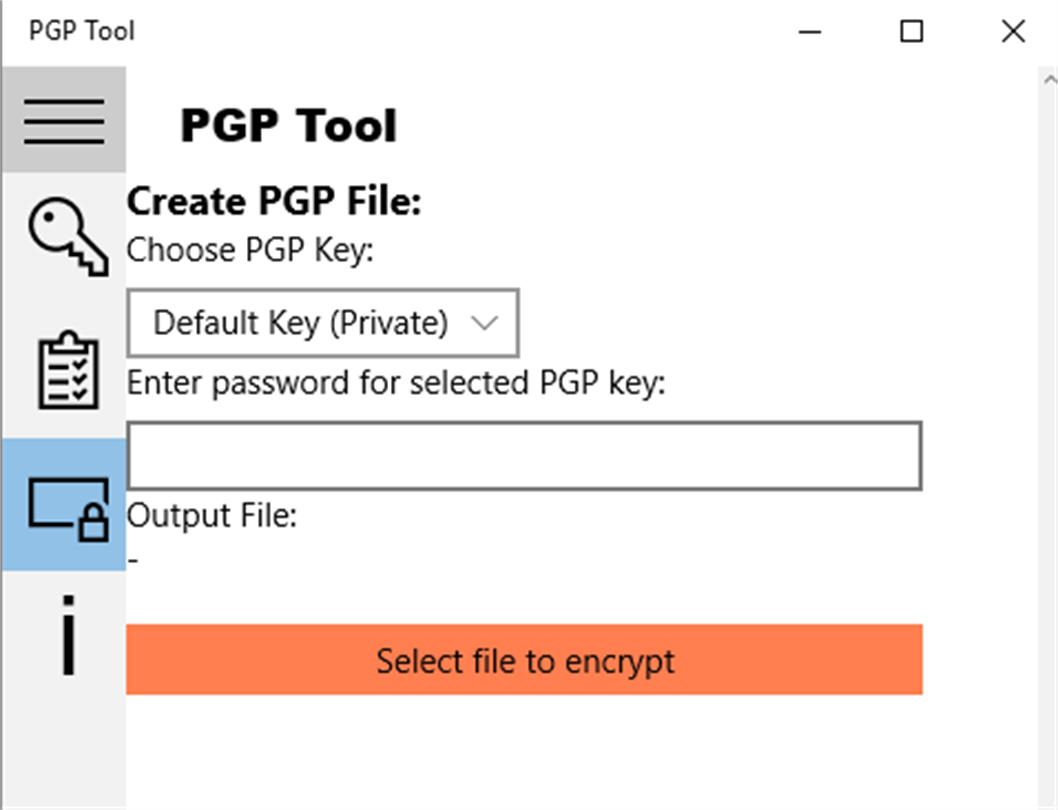Select the file encryption lock icon
Image resolution: width=1058 pixels, height=810 pixels.
[x=66, y=506]
